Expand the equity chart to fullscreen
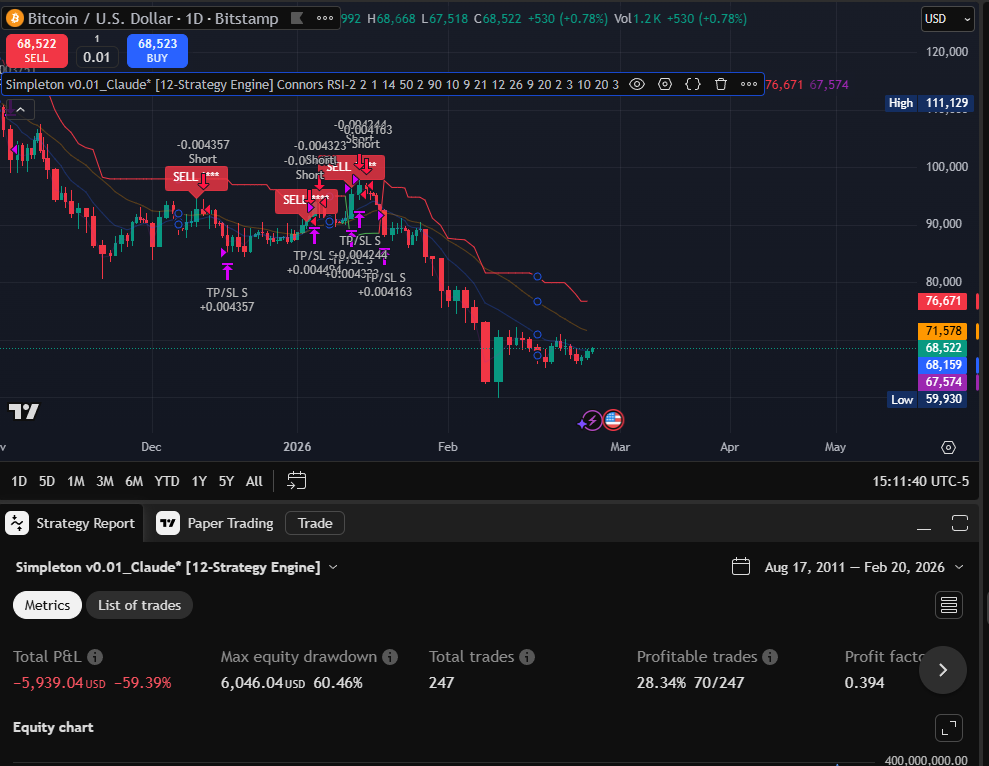 [948, 728]
